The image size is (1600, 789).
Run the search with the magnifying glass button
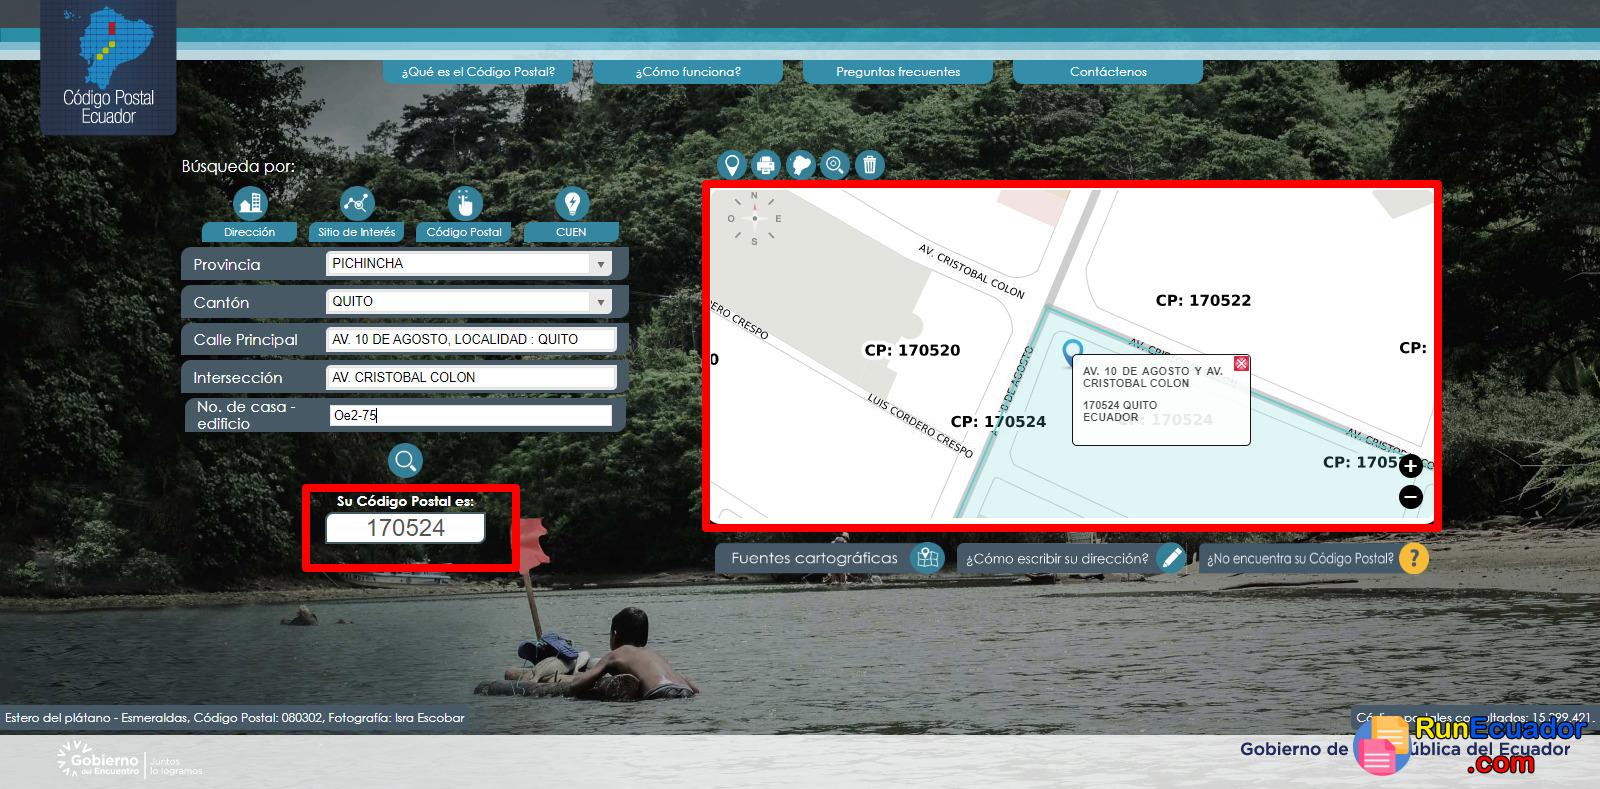point(405,461)
